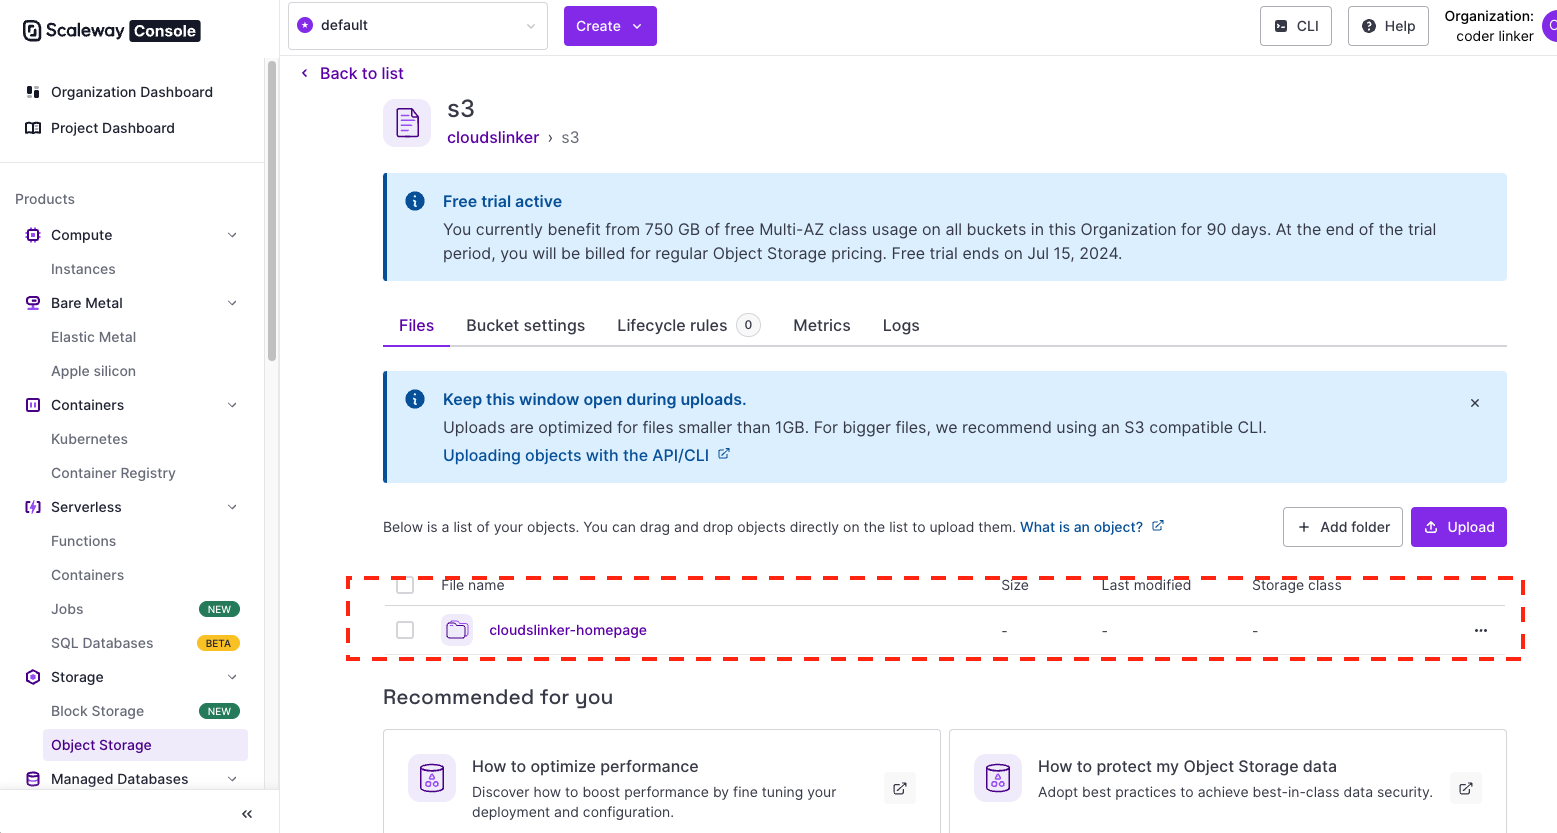The width and height of the screenshot is (1557, 833).
Task: Expand the Managed Databases chevron
Action: pos(232,779)
